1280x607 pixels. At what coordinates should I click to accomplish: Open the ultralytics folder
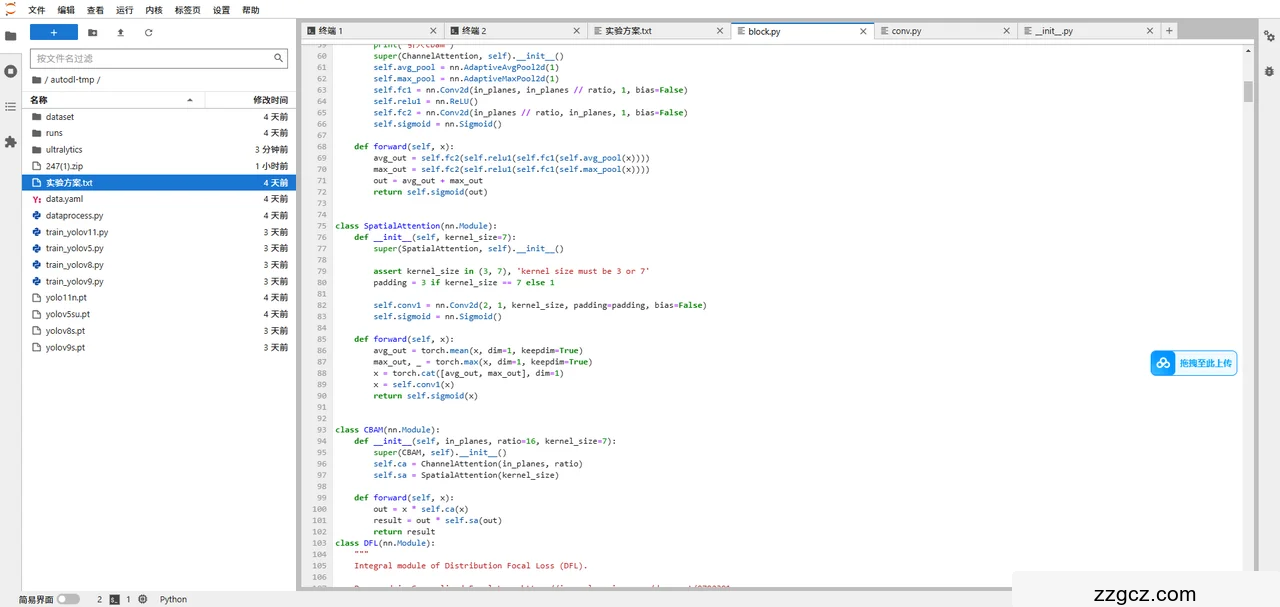[64, 150]
